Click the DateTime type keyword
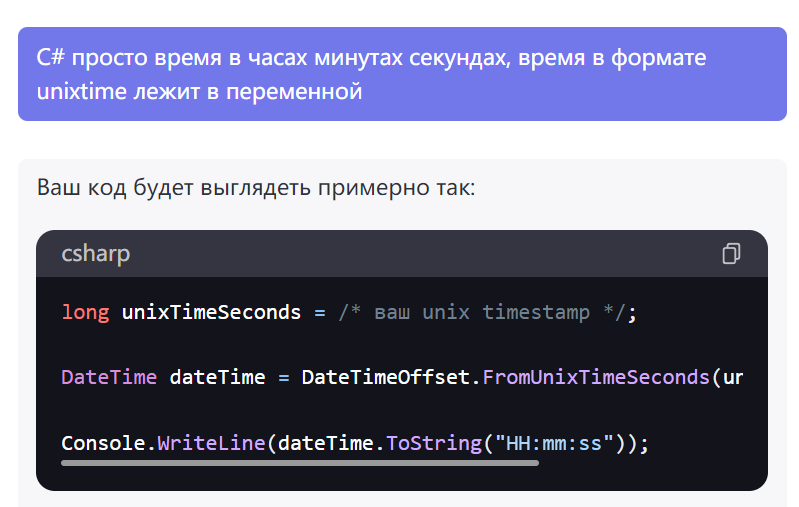The width and height of the screenshot is (799, 507). click(x=109, y=377)
